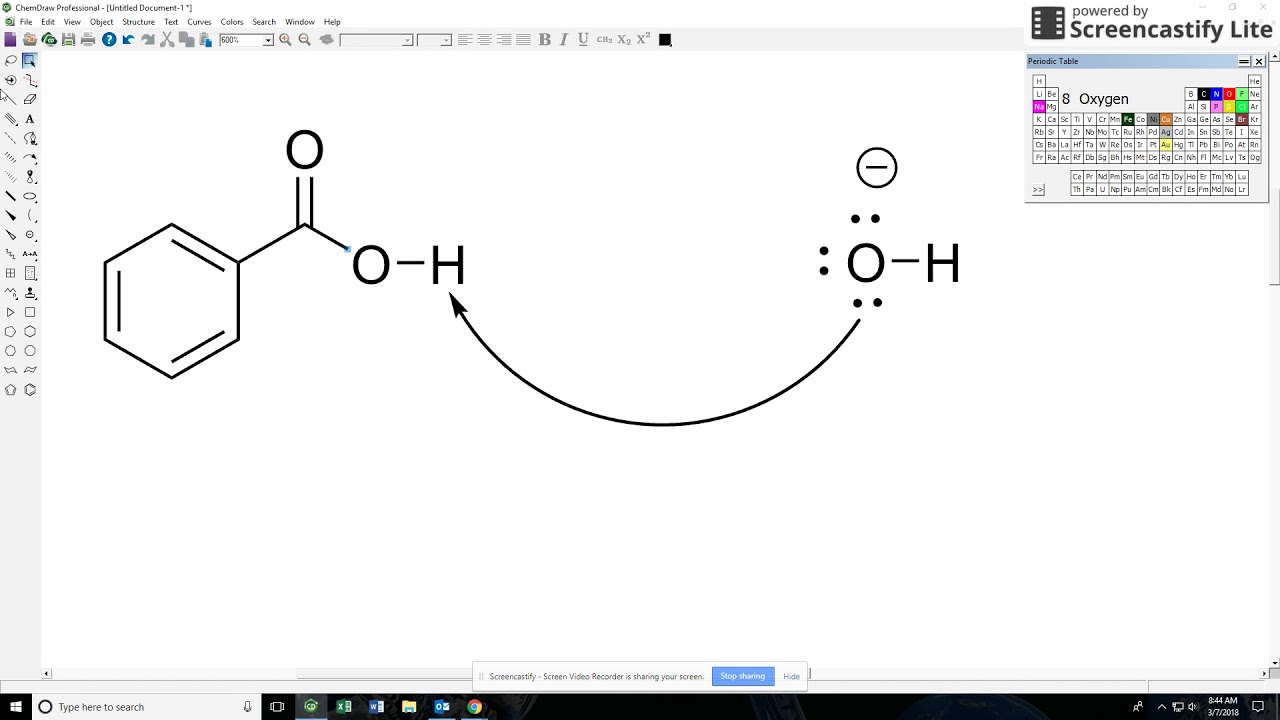Toggle Bold text formatting

(544, 39)
